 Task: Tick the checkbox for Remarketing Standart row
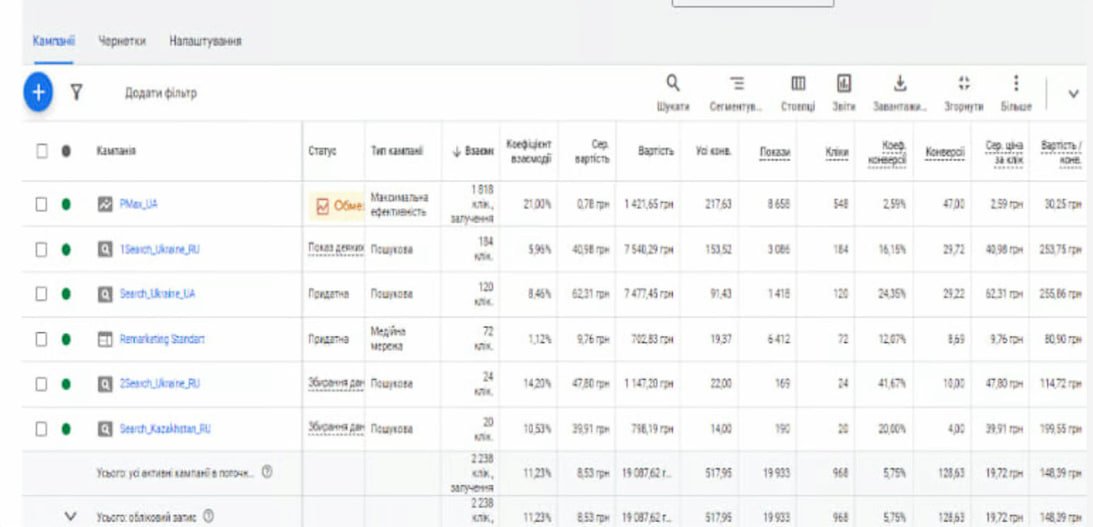(42, 339)
